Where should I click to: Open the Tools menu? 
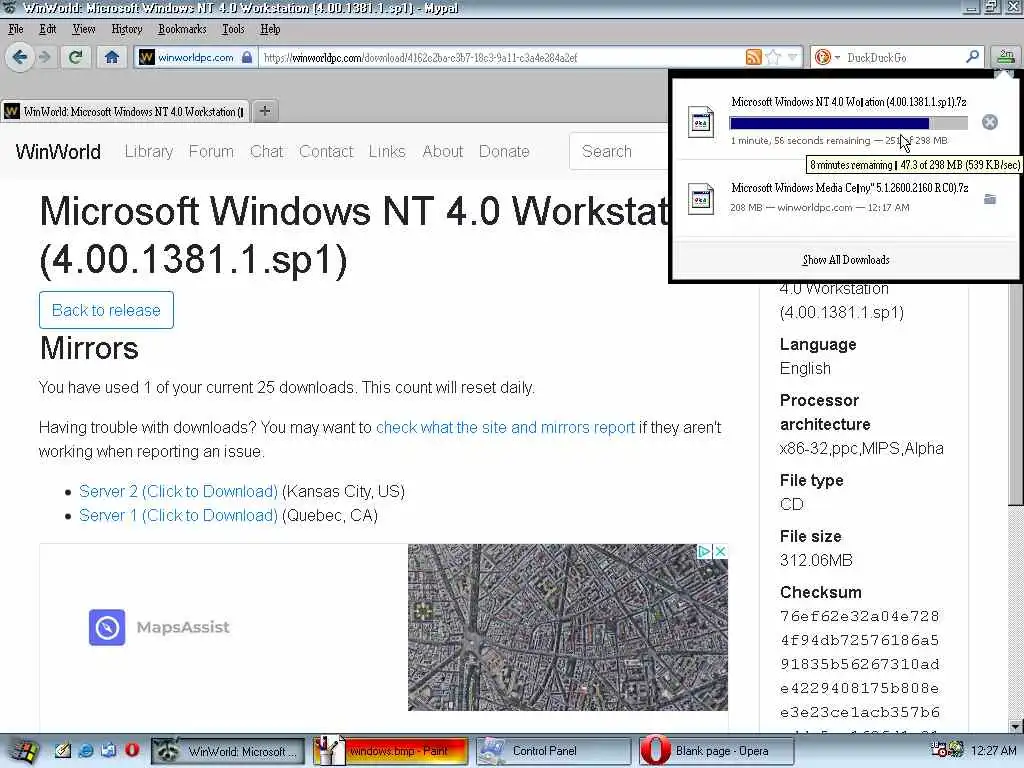(x=233, y=29)
